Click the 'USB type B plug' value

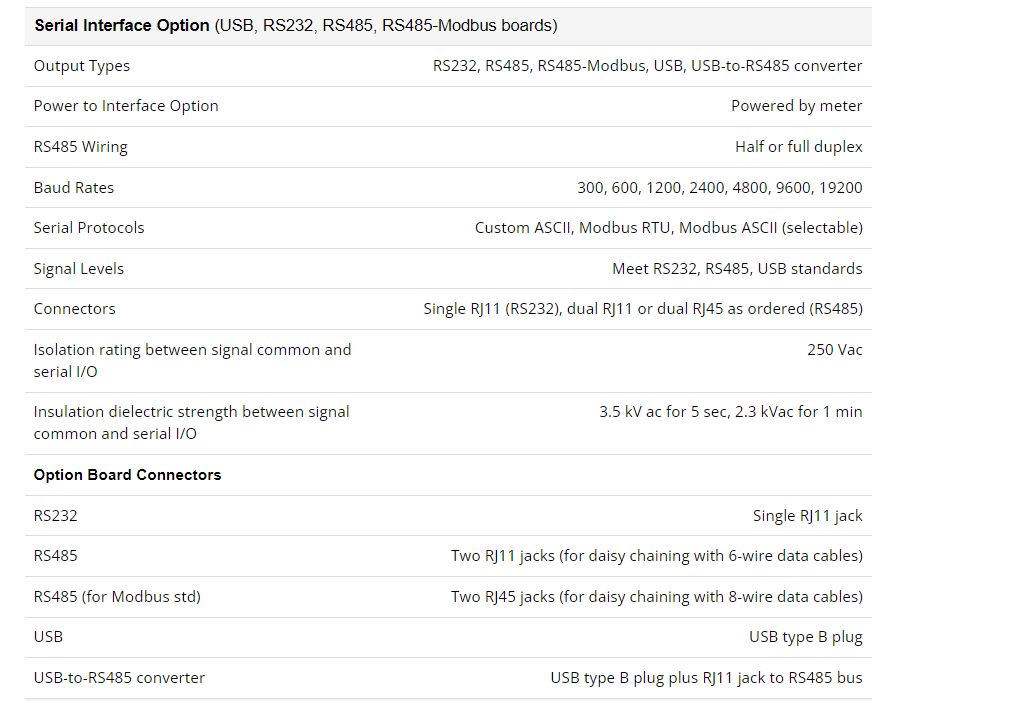coord(805,637)
